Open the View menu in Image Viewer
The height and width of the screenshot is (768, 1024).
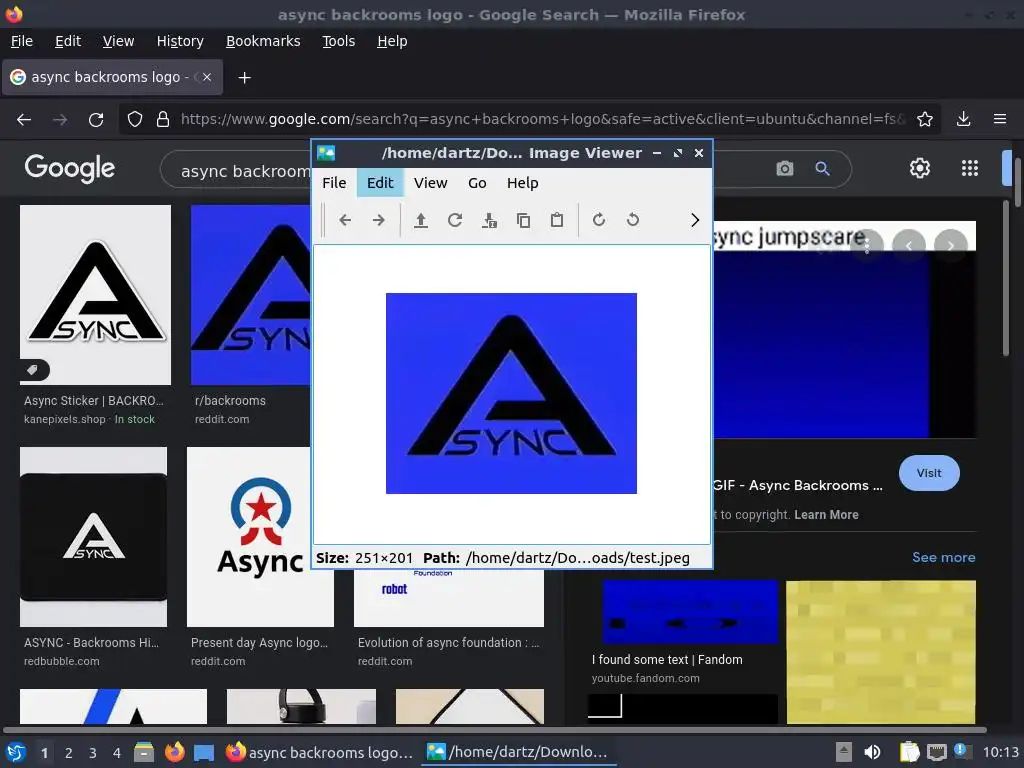click(x=430, y=183)
